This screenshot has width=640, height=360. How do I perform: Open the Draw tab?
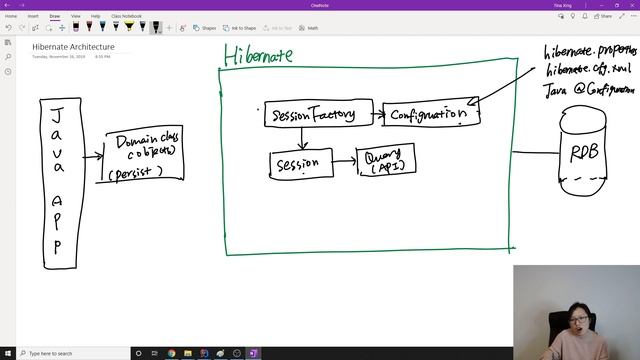(55, 16)
